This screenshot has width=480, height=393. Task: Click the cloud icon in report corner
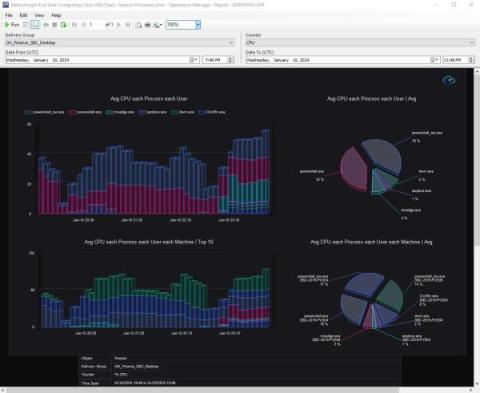coord(449,80)
